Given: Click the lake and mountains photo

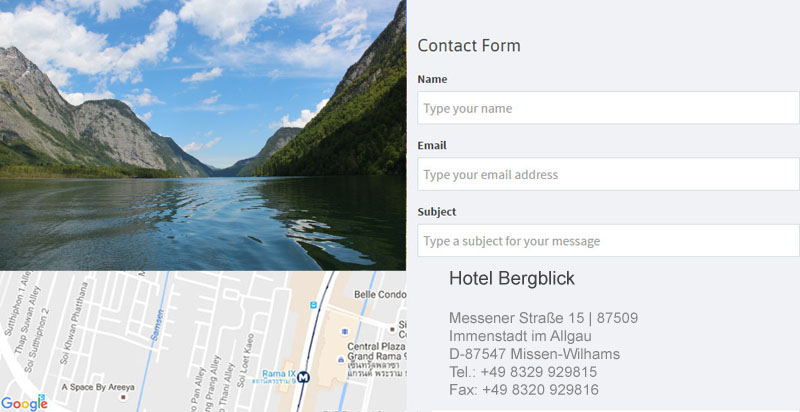Looking at the screenshot, I should coord(203,135).
